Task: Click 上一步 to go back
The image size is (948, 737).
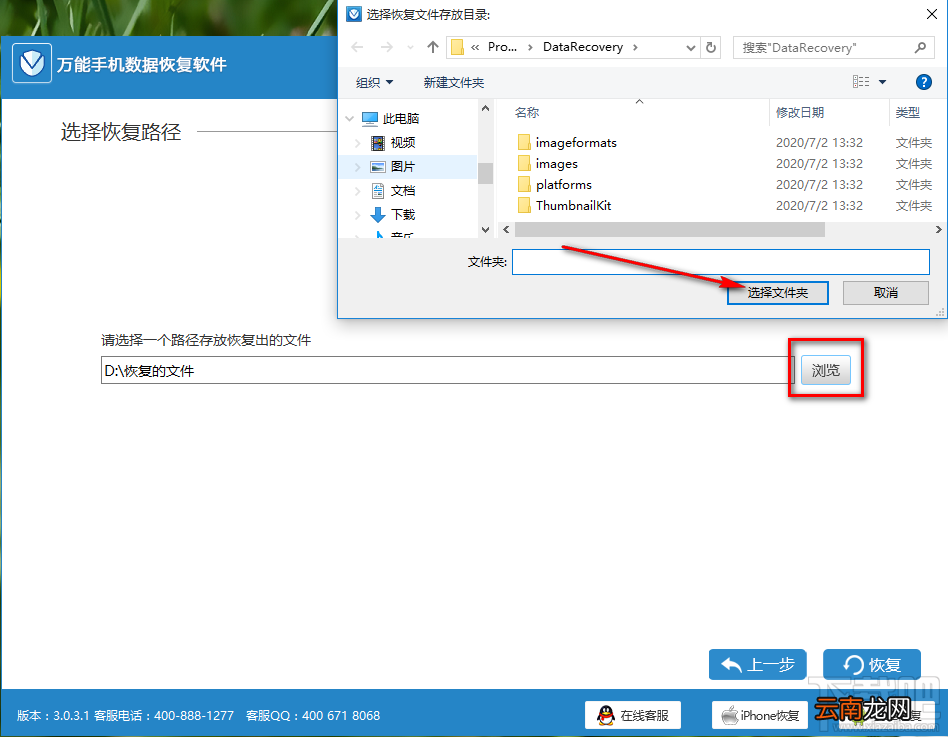Action: click(x=758, y=664)
